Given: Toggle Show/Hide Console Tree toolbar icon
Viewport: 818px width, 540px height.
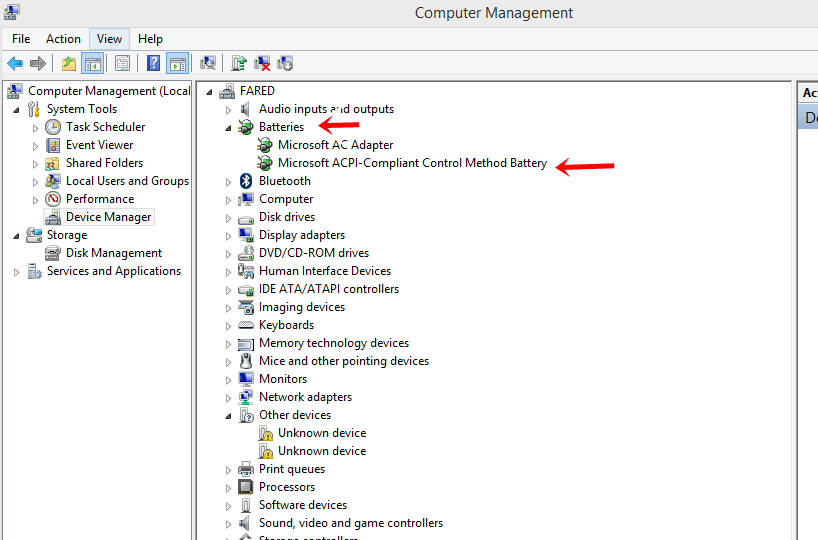Looking at the screenshot, I should [x=92, y=64].
